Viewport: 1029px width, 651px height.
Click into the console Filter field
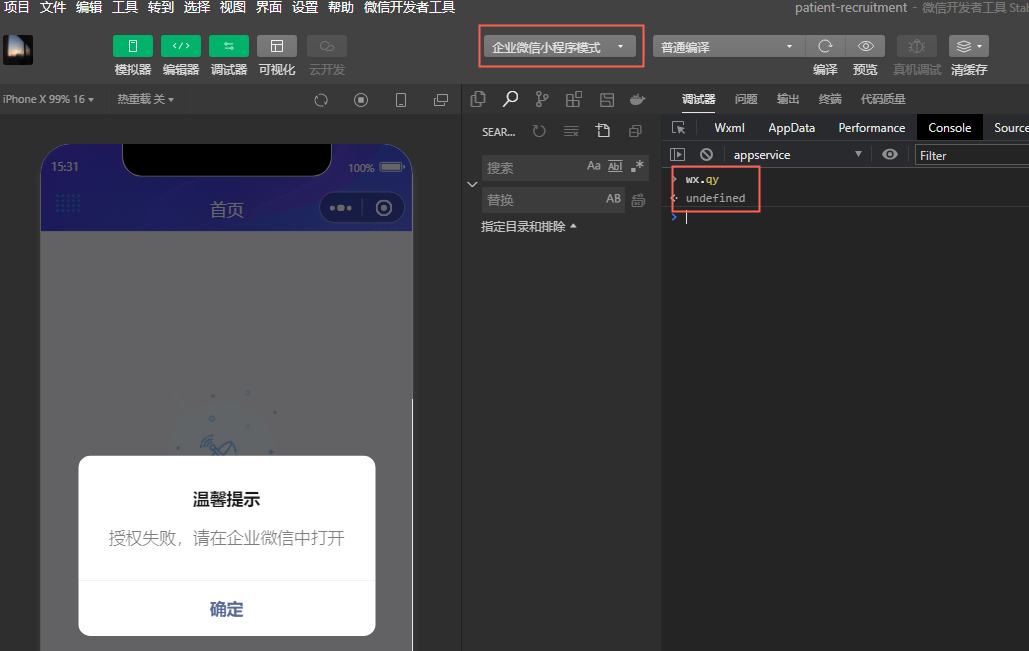click(x=971, y=156)
